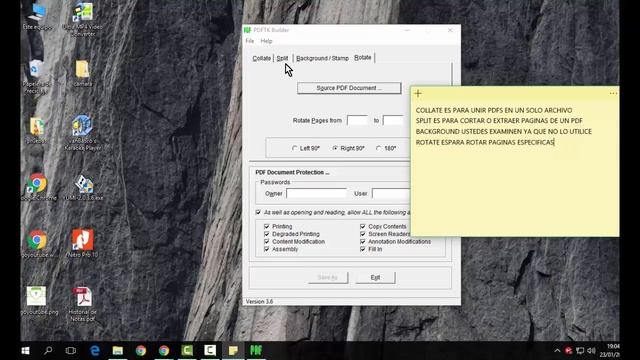This screenshot has width=640, height=360.
Task: Open the goyoutube.png image file
Action: 38,301
